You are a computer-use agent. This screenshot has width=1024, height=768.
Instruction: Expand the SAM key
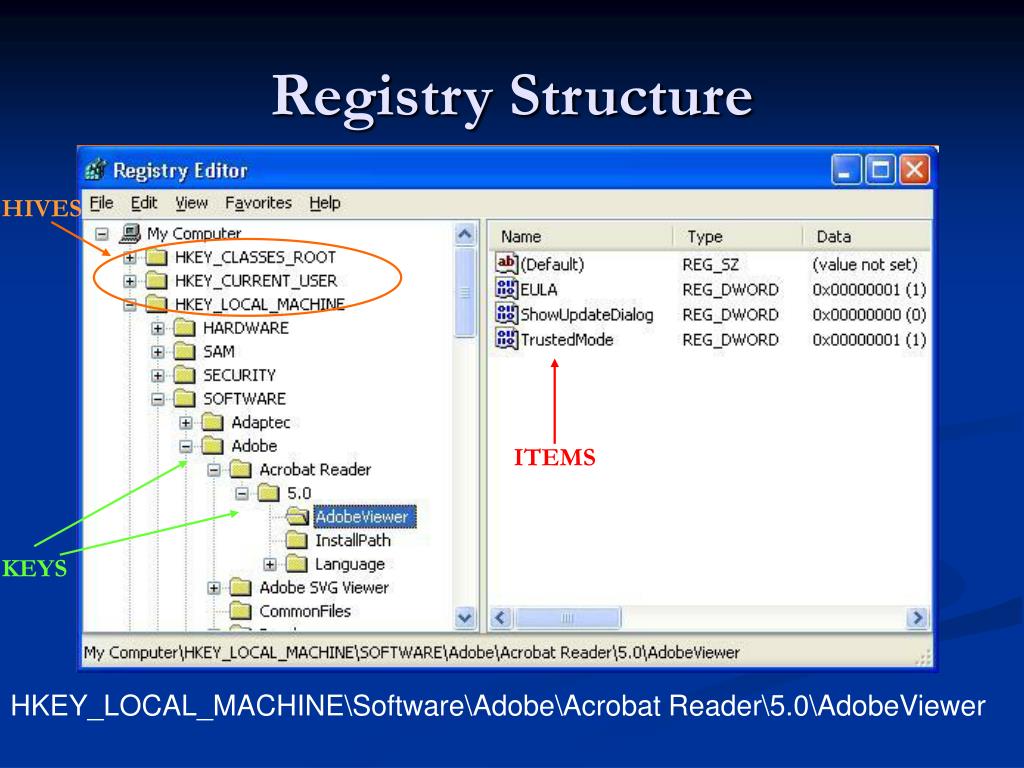click(x=157, y=351)
